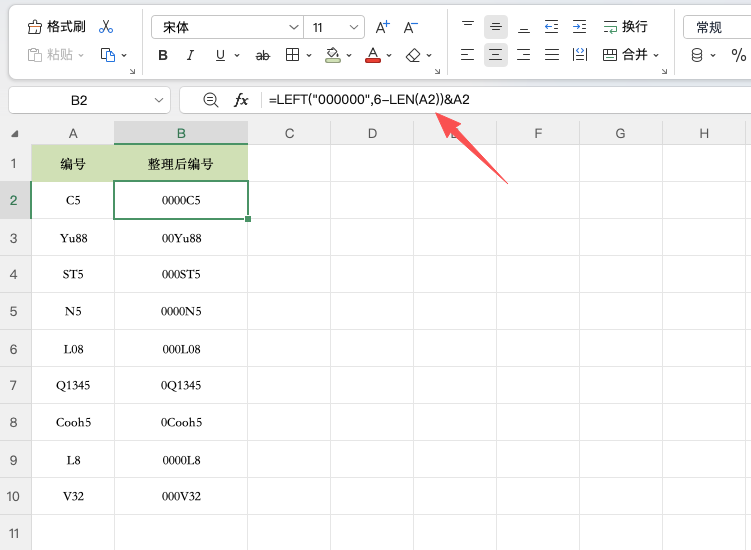Open the clipboard group dialog launcher
The height and width of the screenshot is (550, 751).
[x=132, y=71]
